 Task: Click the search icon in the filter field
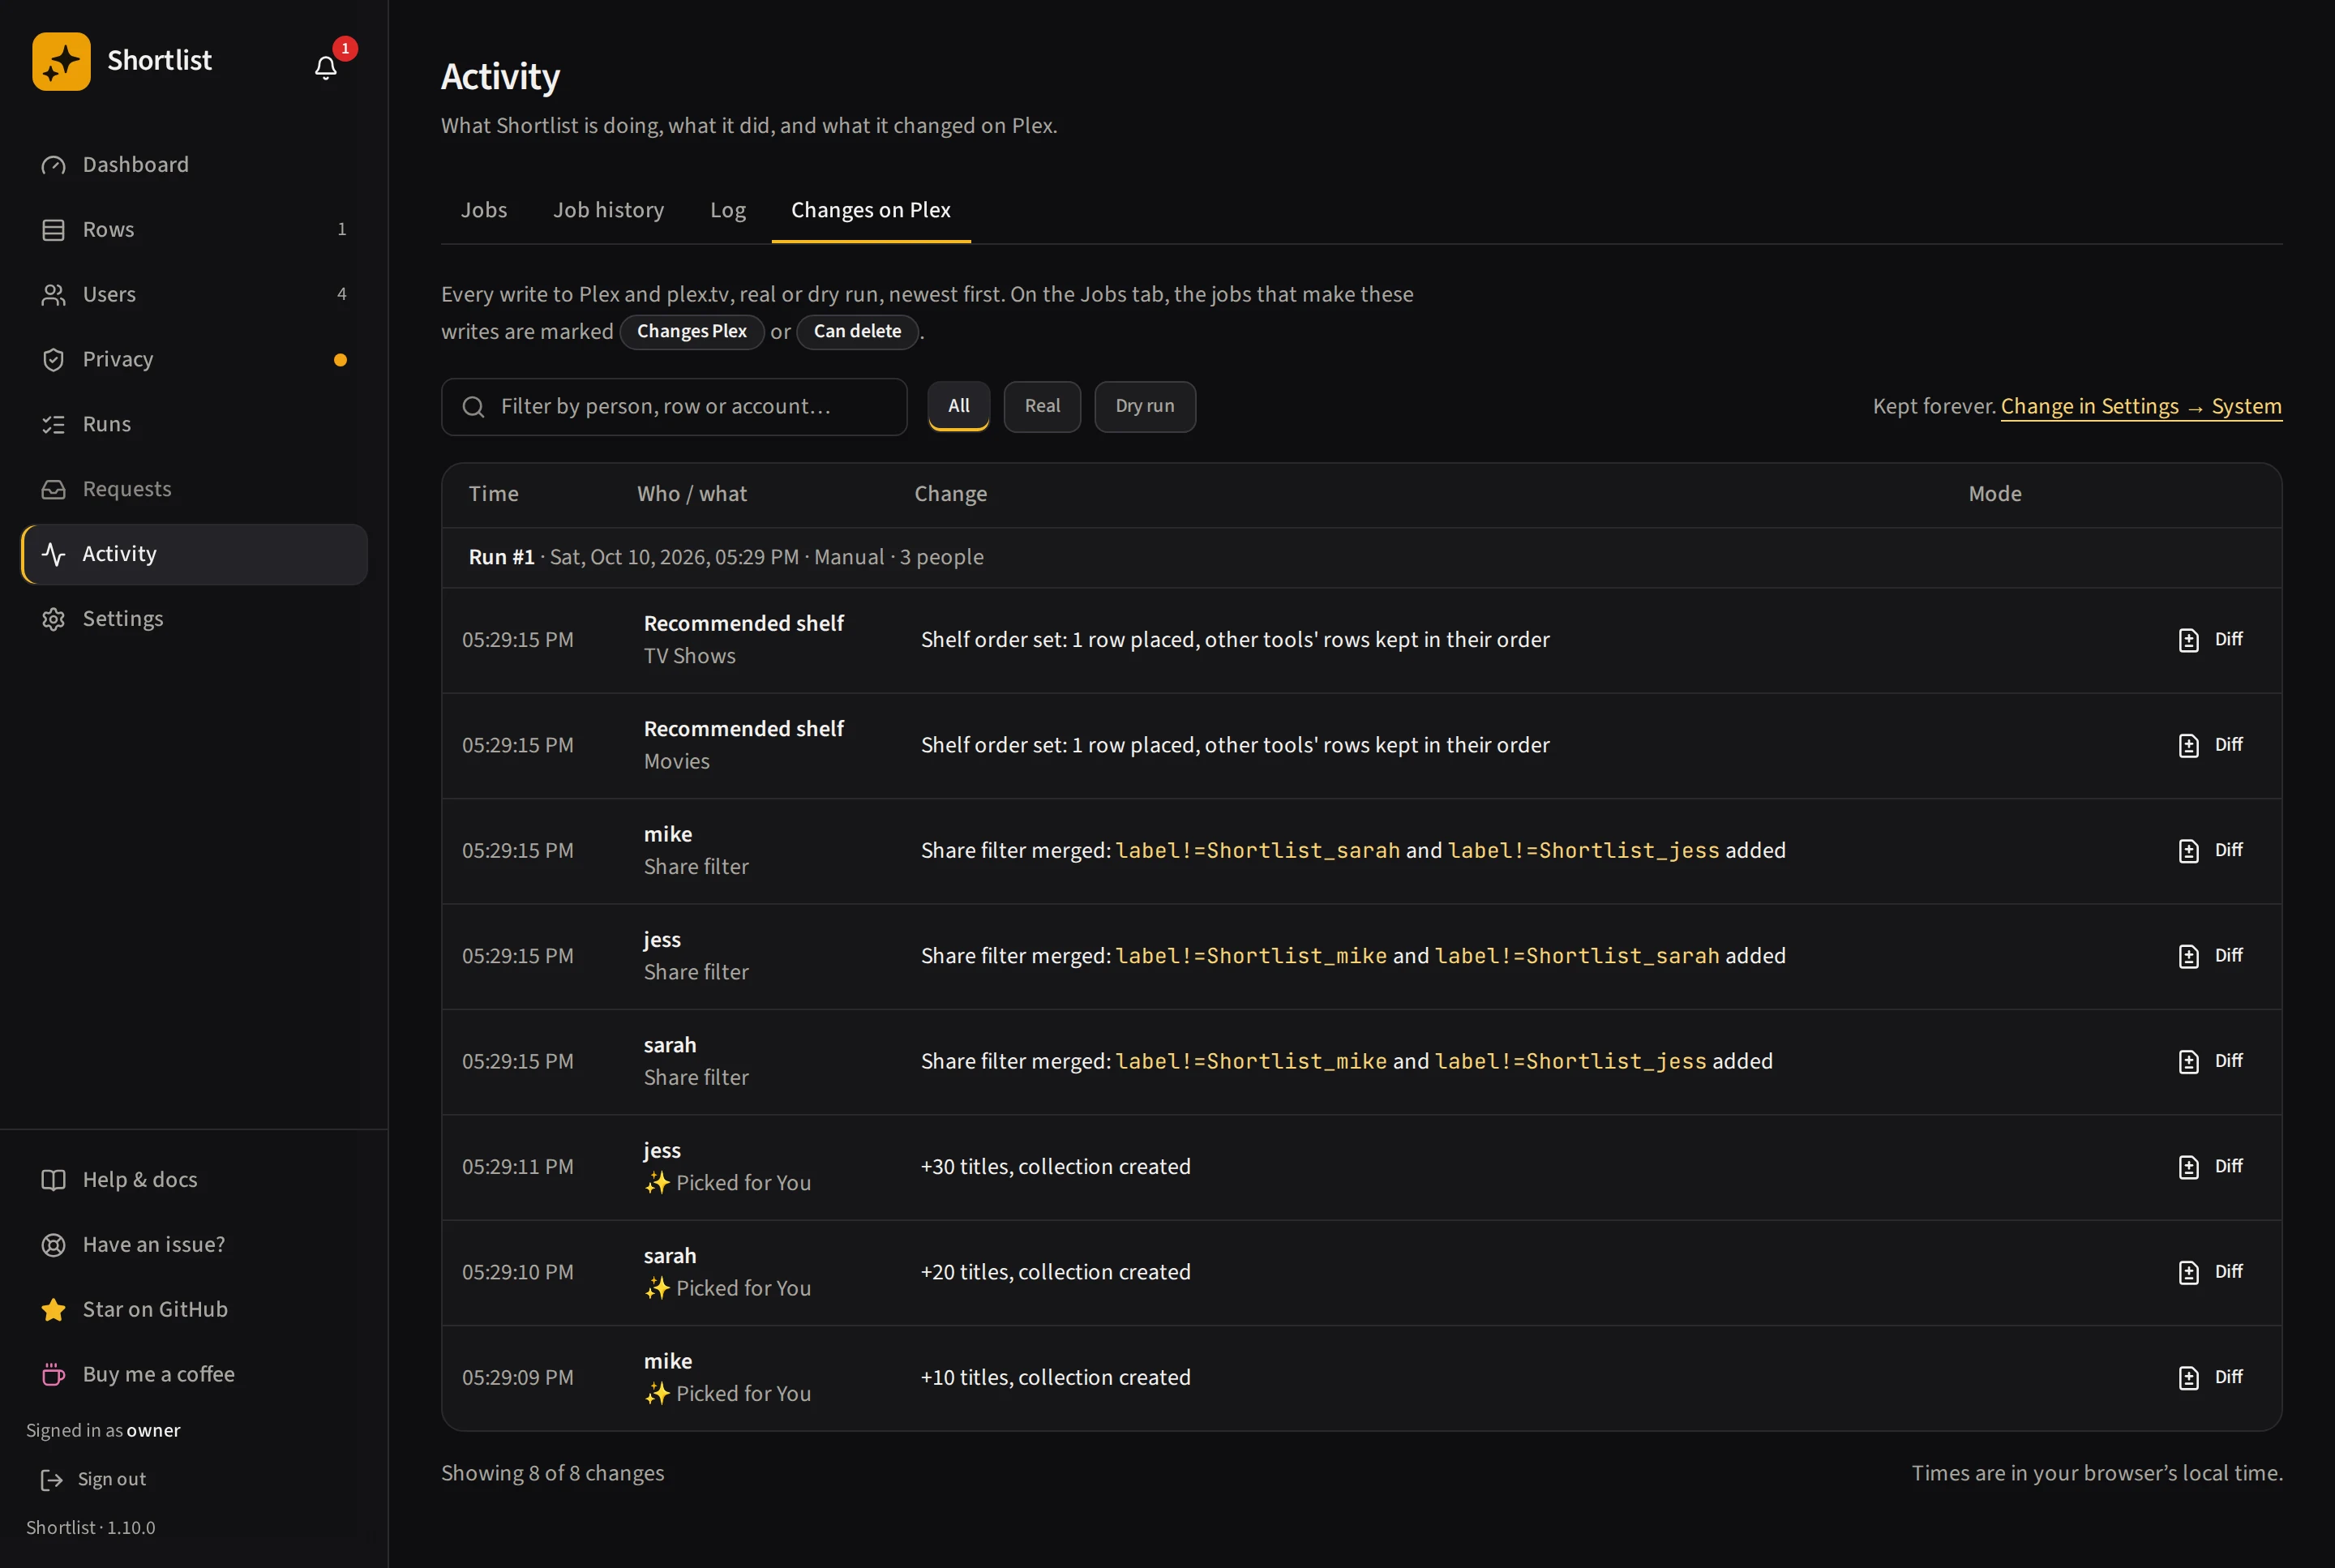(473, 407)
